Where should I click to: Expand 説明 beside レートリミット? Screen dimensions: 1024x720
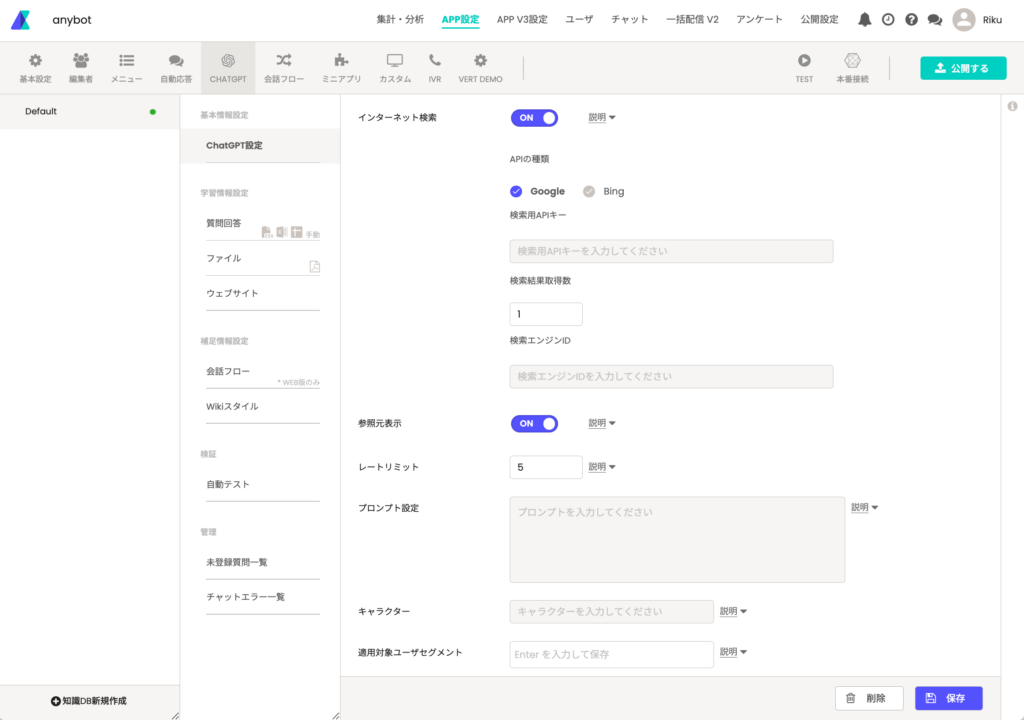602,467
